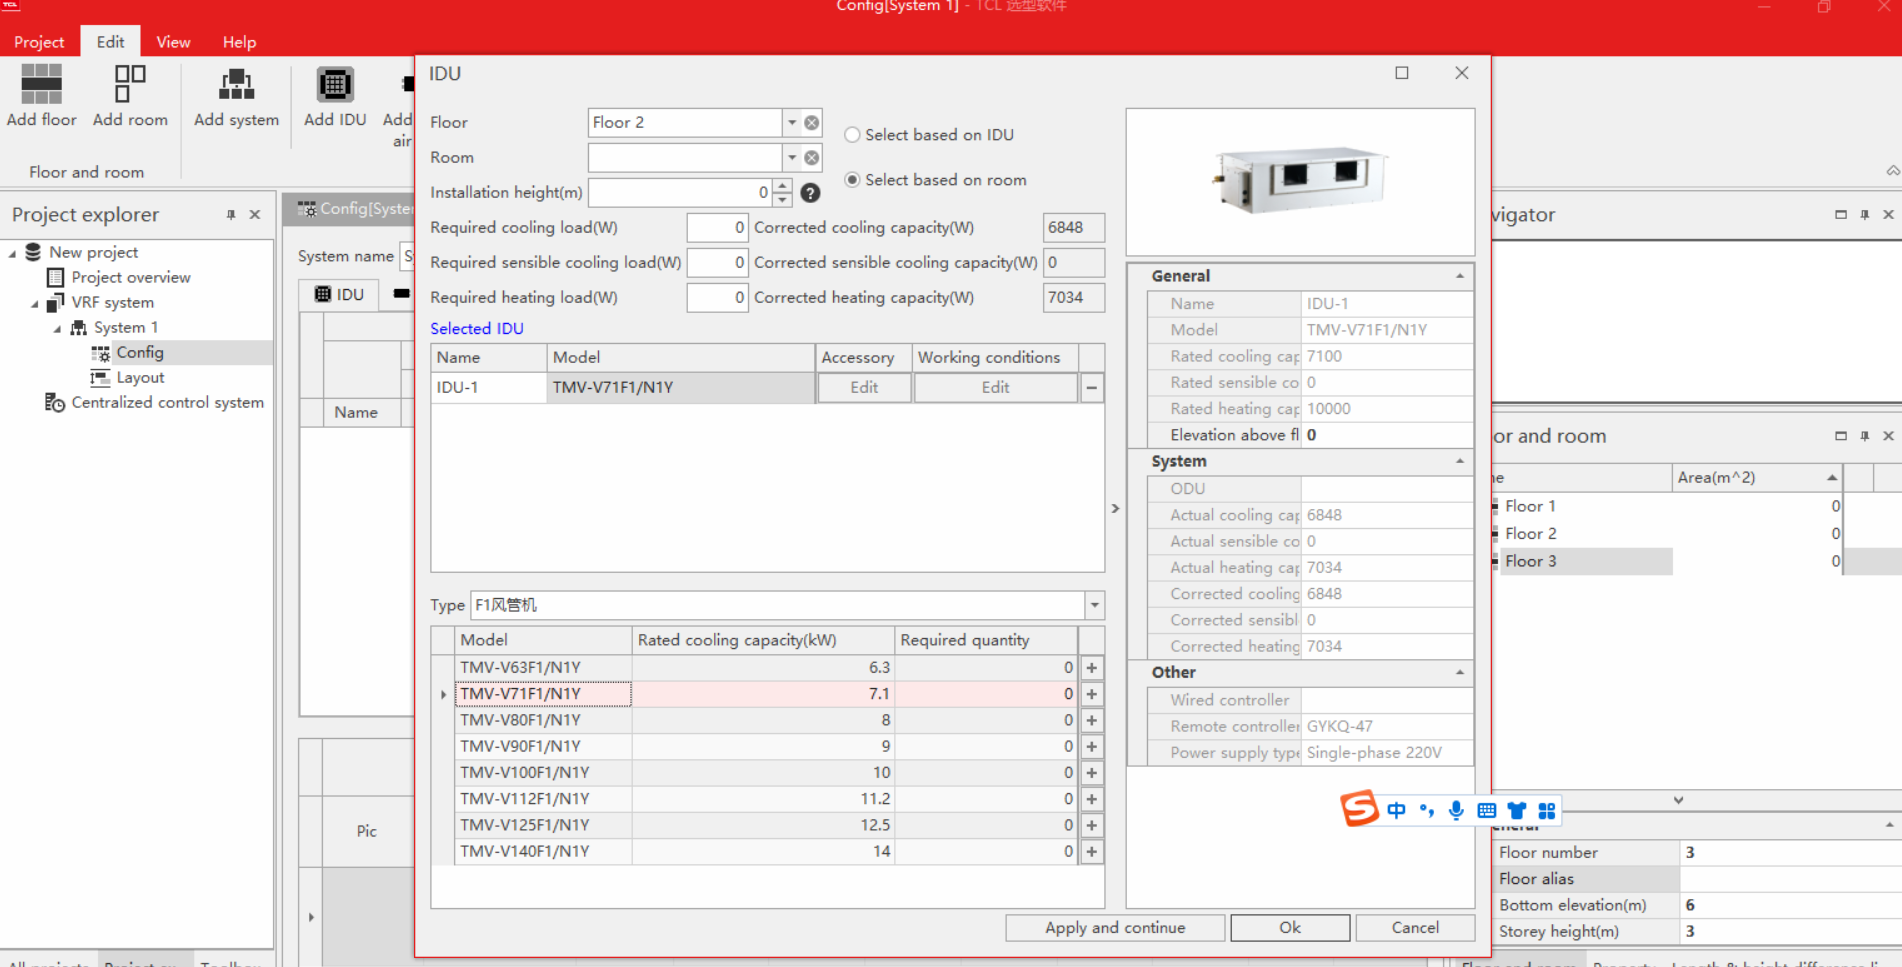Collapse the System property section

1460,461
